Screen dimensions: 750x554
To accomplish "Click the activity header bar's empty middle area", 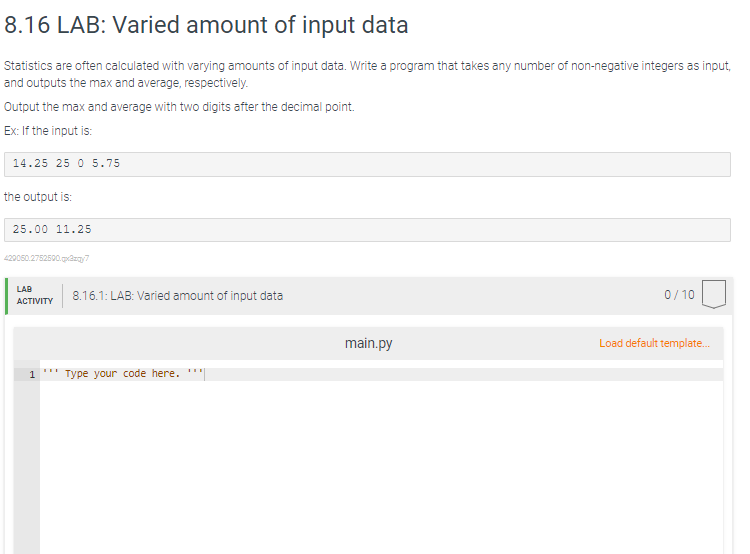I will pyautogui.click(x=470, y=295).
